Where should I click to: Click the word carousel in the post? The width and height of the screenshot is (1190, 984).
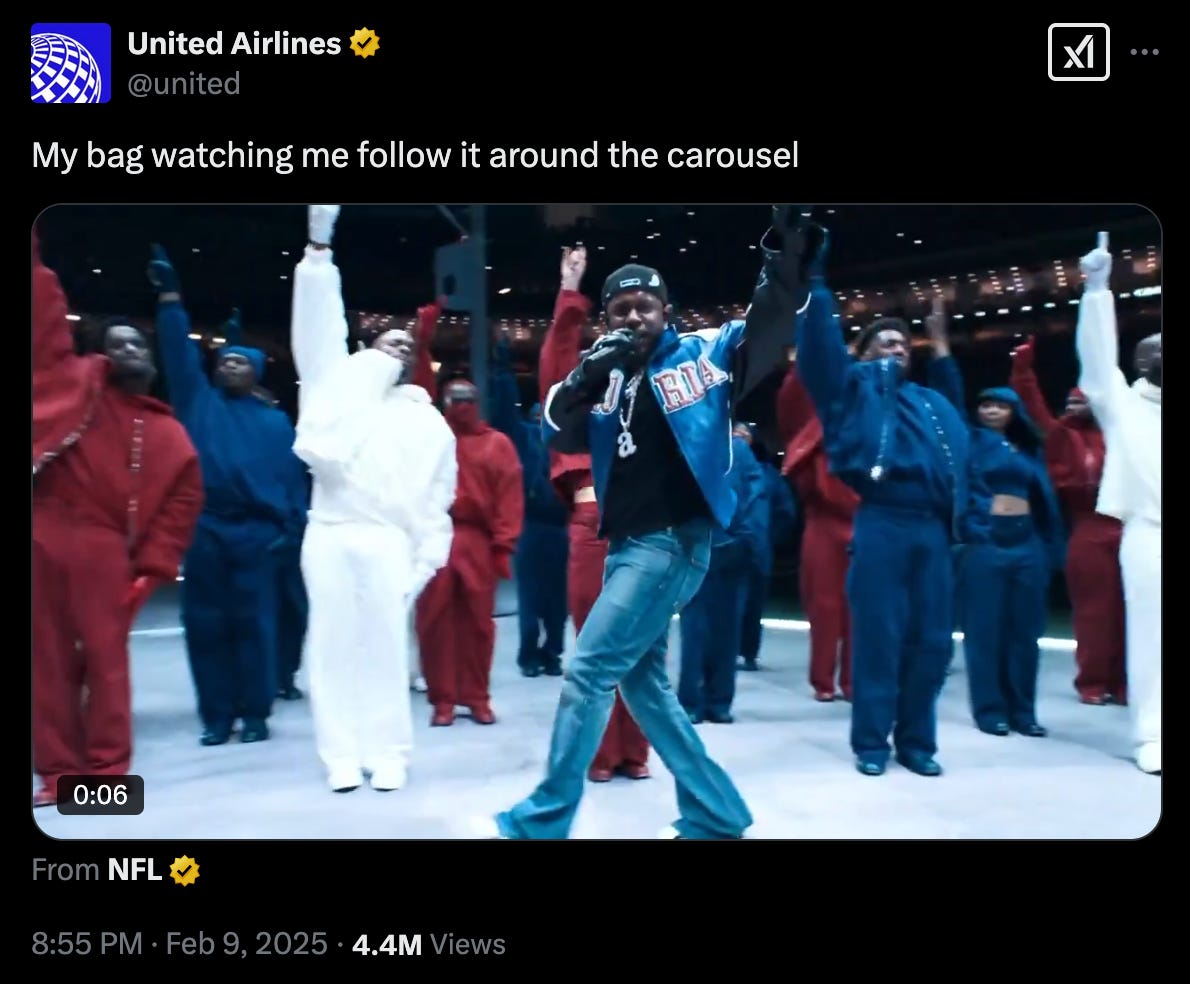(x=732, y=155)
